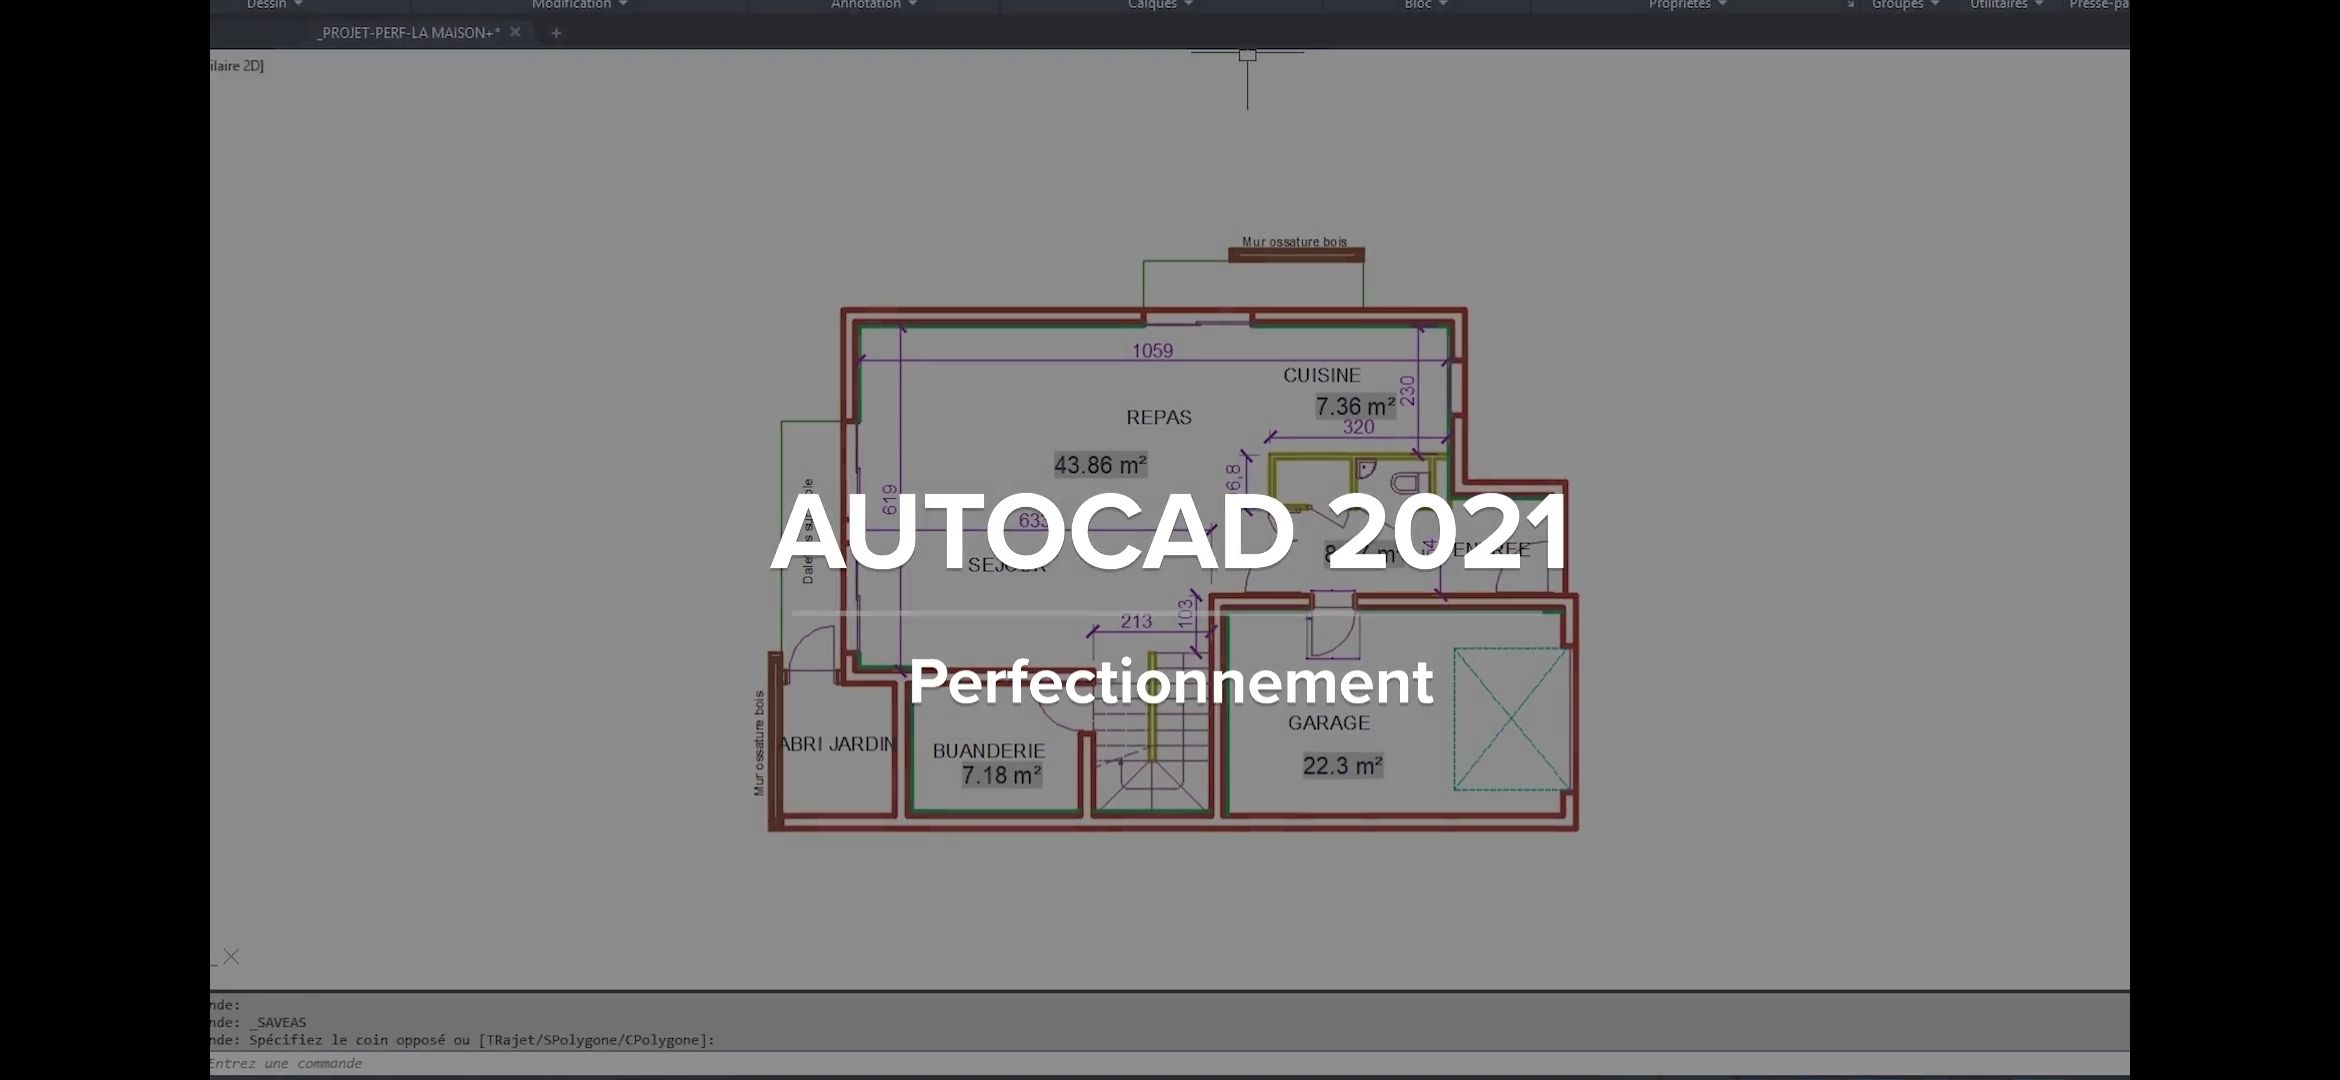
Task: Select the 103 vertical dimension value
Action: click(1186, 613)
